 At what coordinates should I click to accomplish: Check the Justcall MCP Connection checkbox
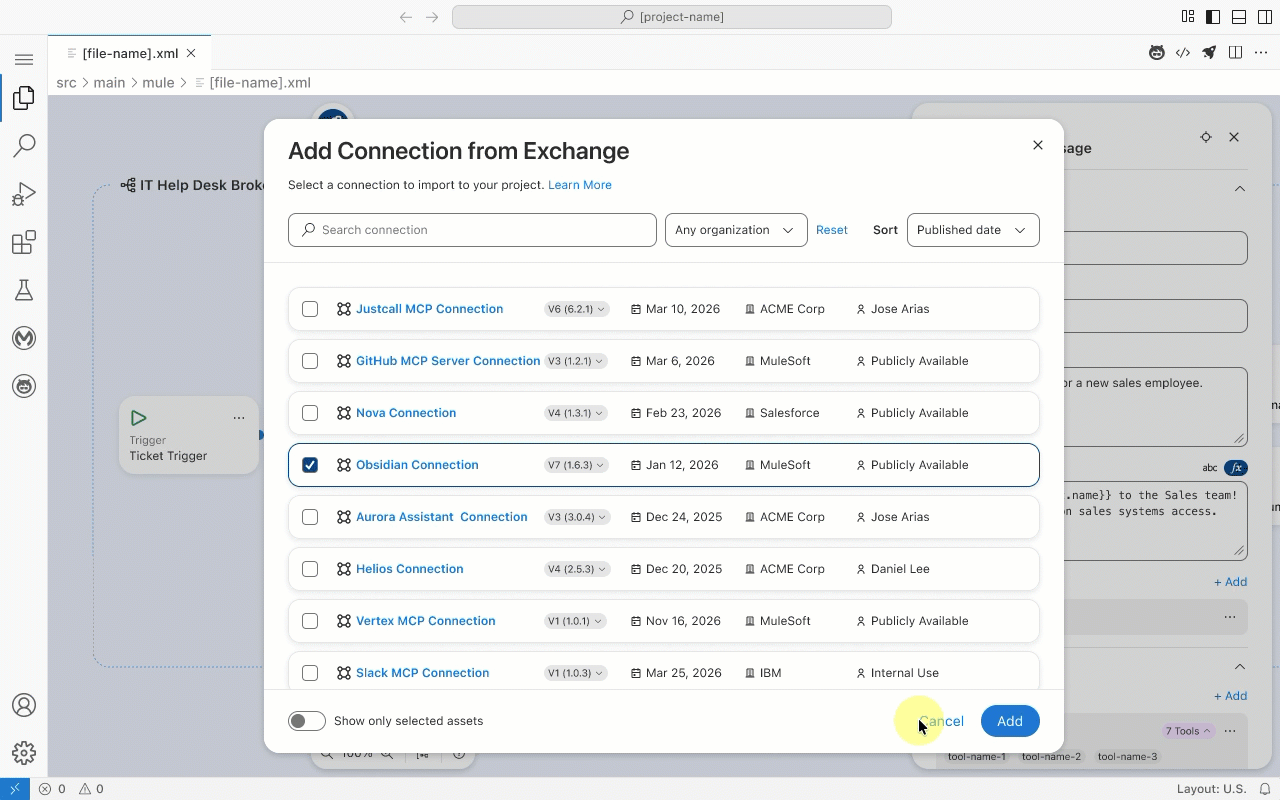[310, 309]
